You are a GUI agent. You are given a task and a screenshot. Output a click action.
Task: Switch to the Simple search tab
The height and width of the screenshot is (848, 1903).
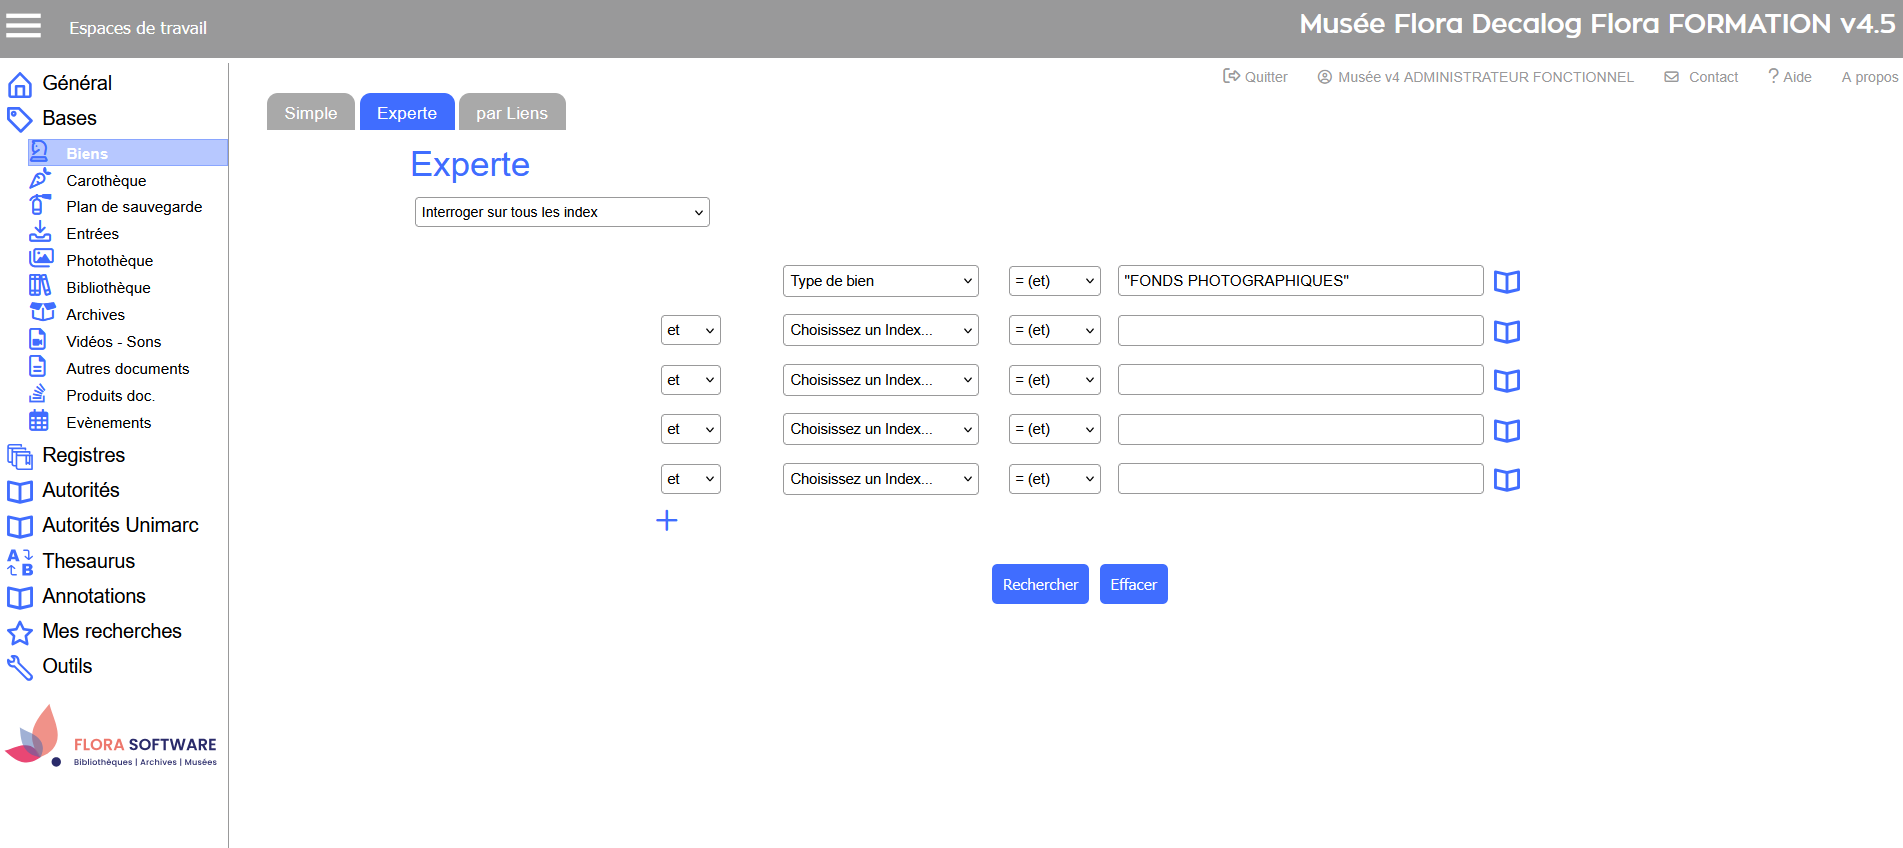[x=310, y=113]
